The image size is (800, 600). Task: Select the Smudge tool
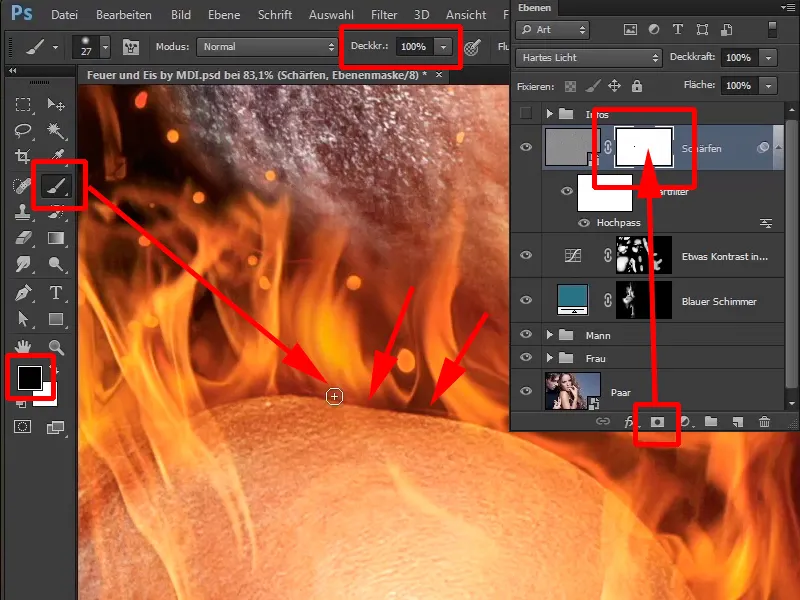[x=23, y=263]
